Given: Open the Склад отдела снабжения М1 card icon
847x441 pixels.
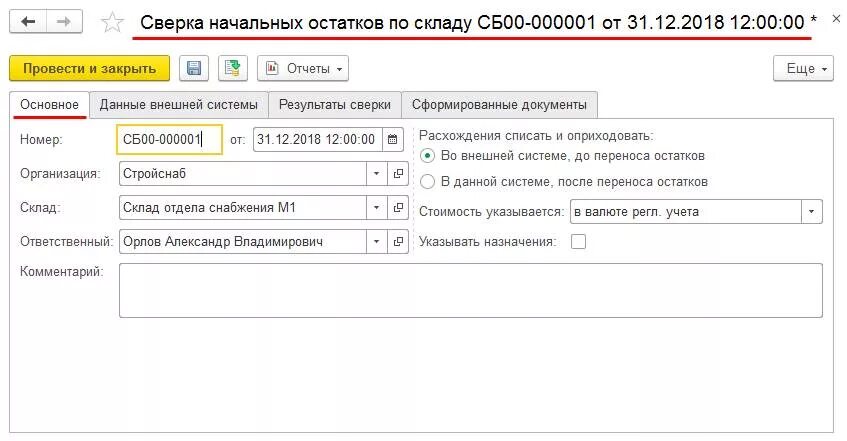Looking at the screenshot, I should click(x=398, y=208).
